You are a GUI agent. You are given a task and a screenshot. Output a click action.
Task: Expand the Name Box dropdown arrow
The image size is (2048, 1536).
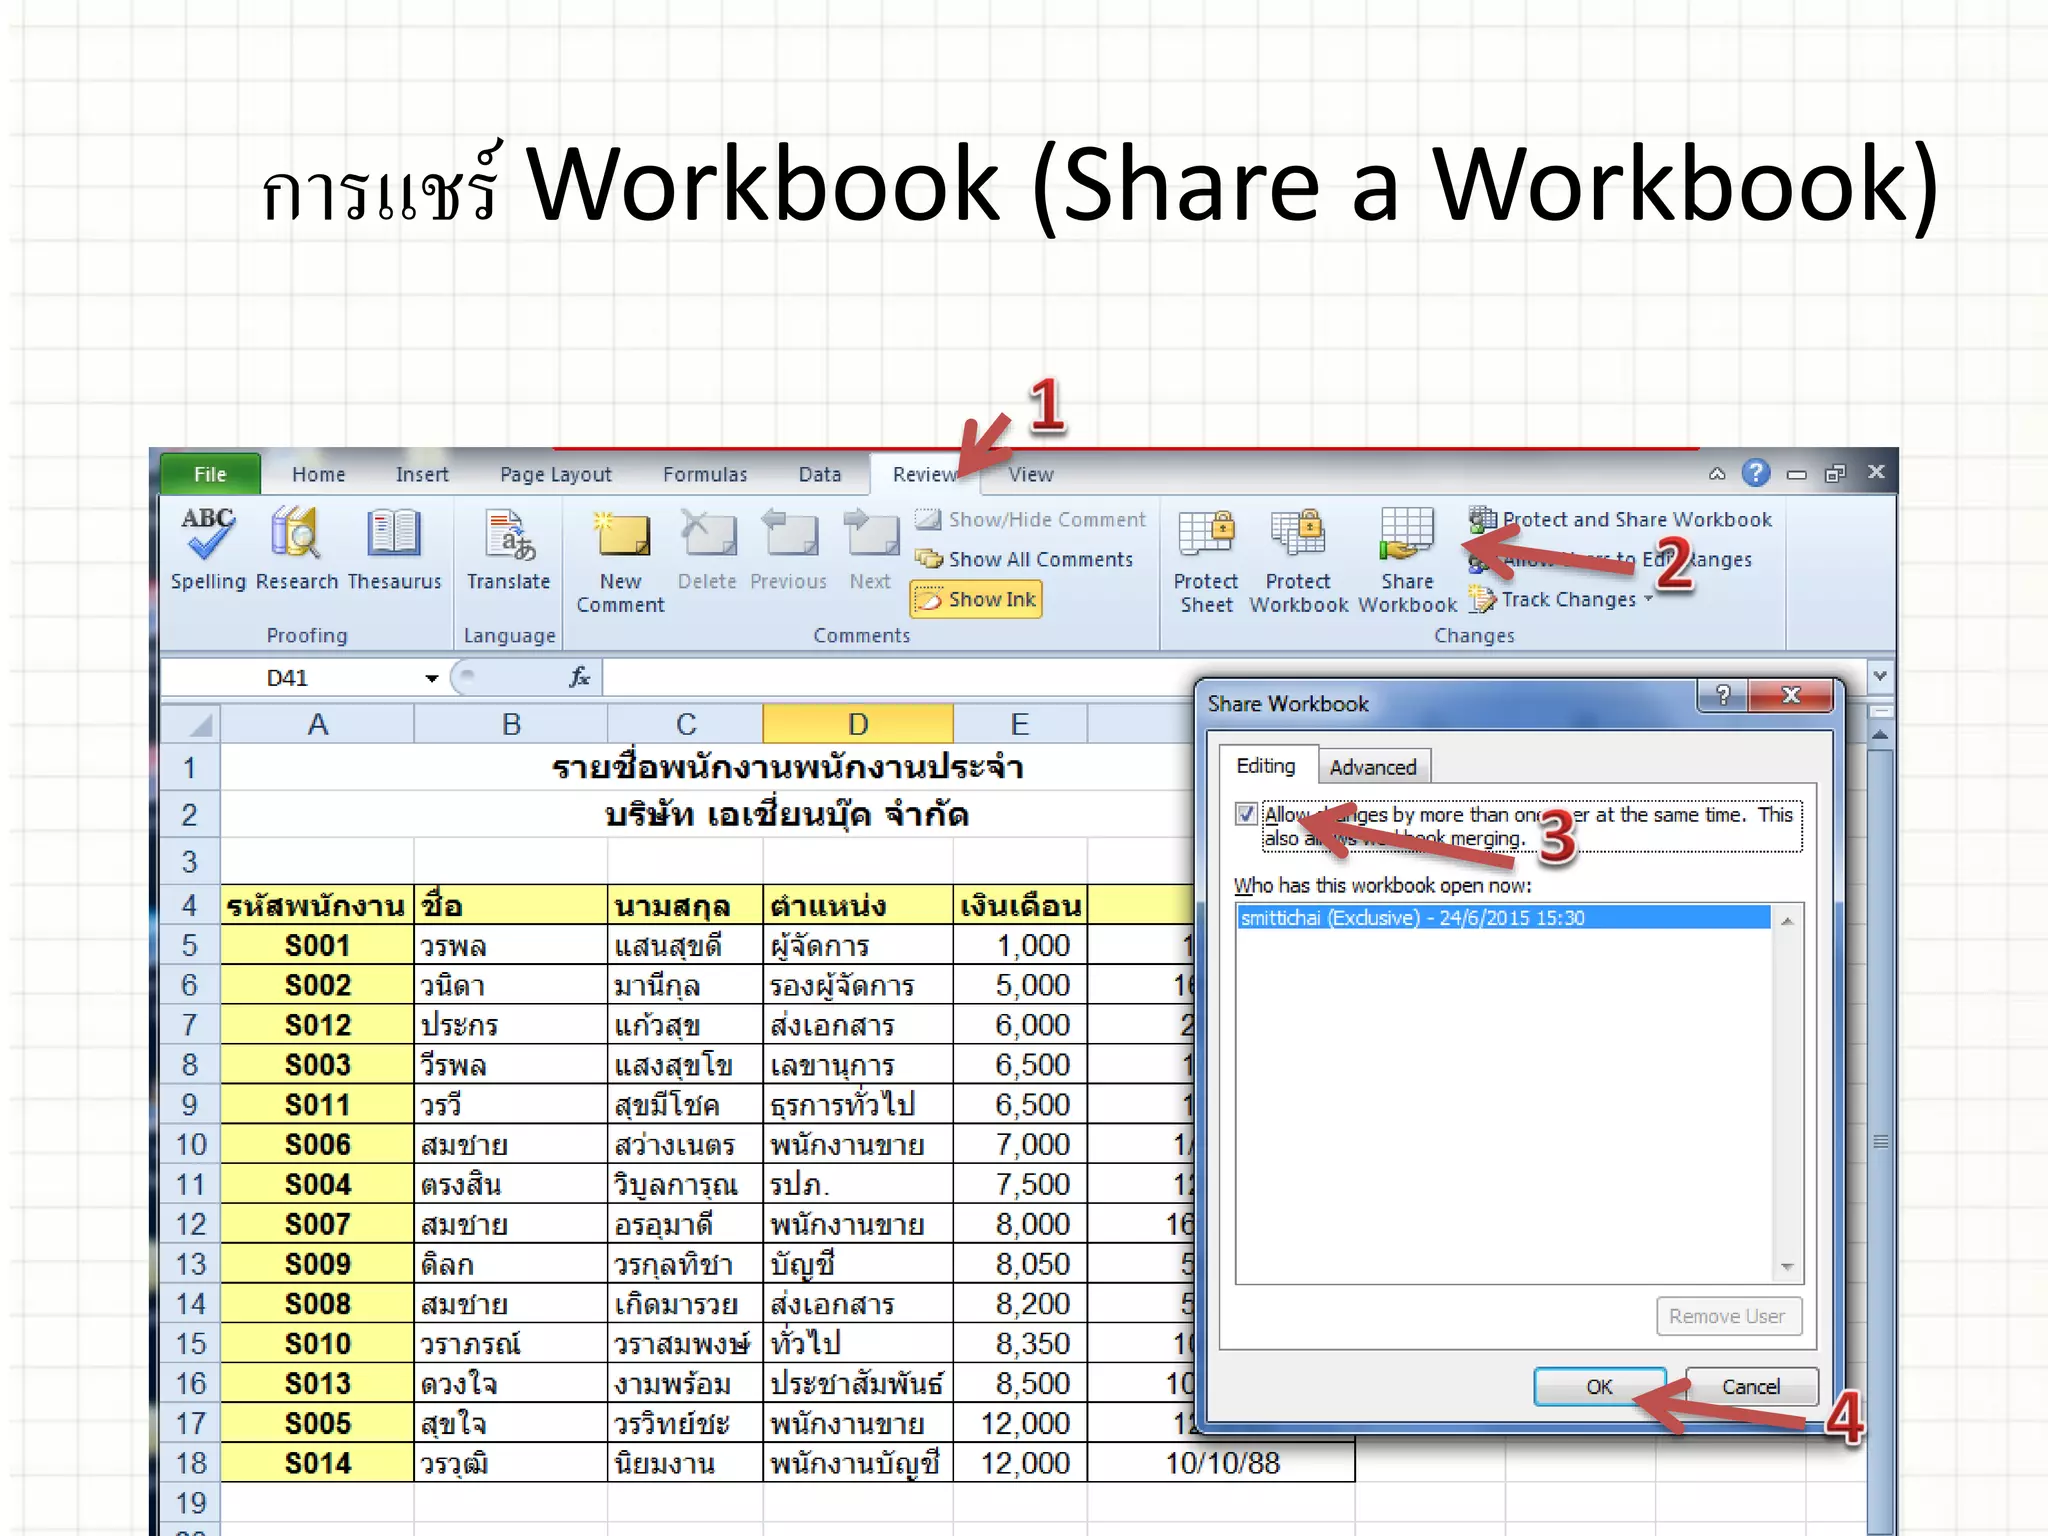pos(431,678)
